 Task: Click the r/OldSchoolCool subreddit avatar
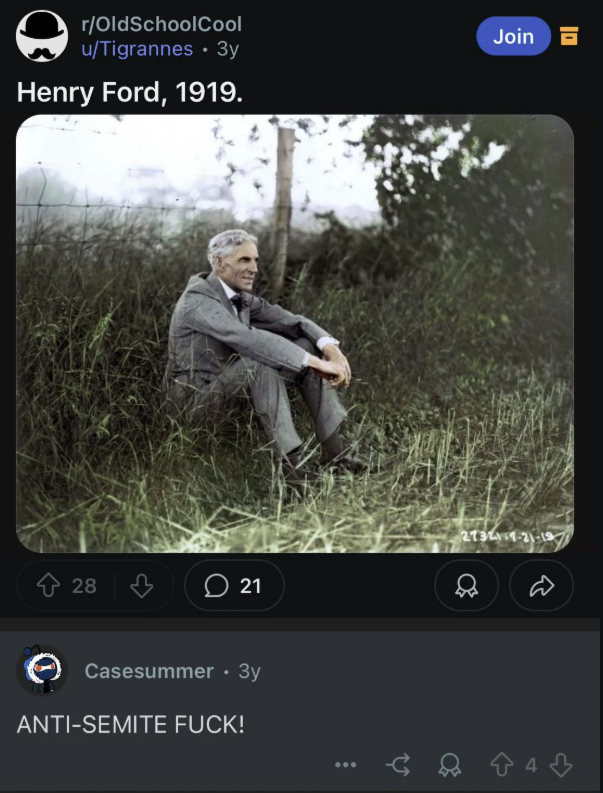tap(42, 36)
